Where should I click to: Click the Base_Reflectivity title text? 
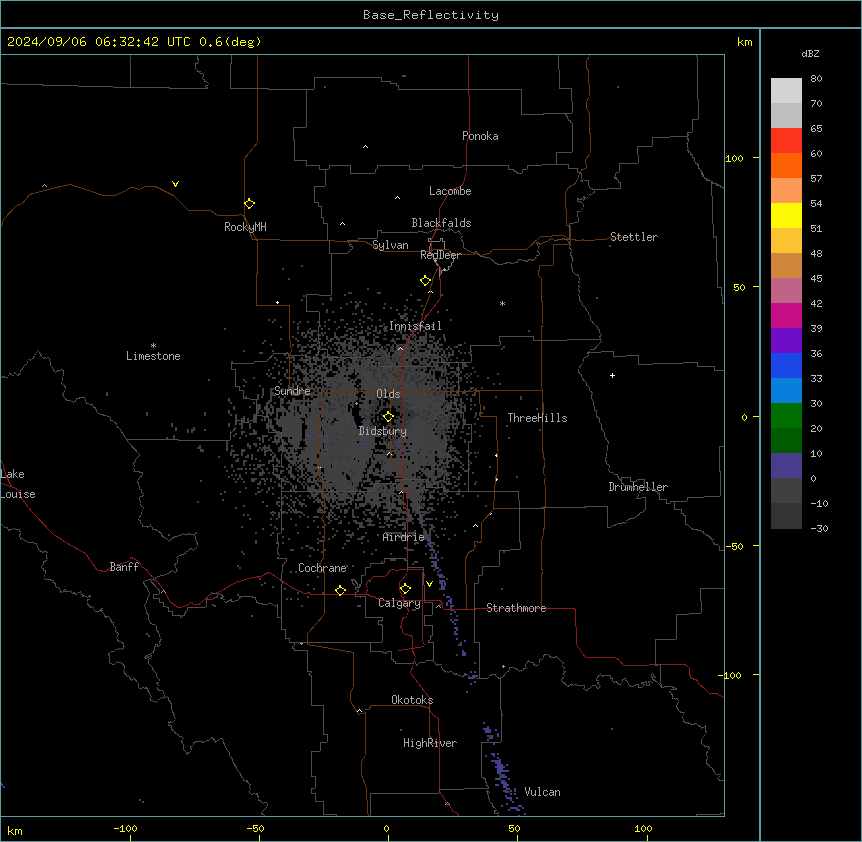pos(431,15)
